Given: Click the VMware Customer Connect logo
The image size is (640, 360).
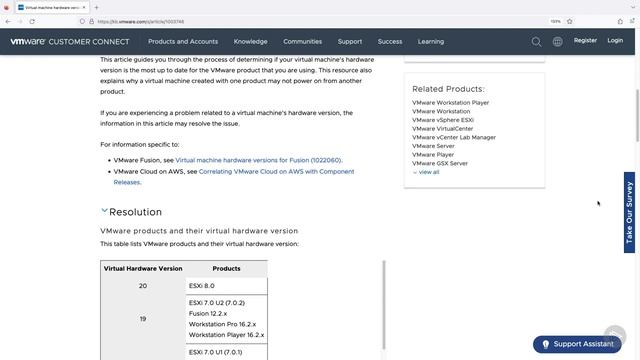Looking at the screenshot, I should (x=70, y=42).
